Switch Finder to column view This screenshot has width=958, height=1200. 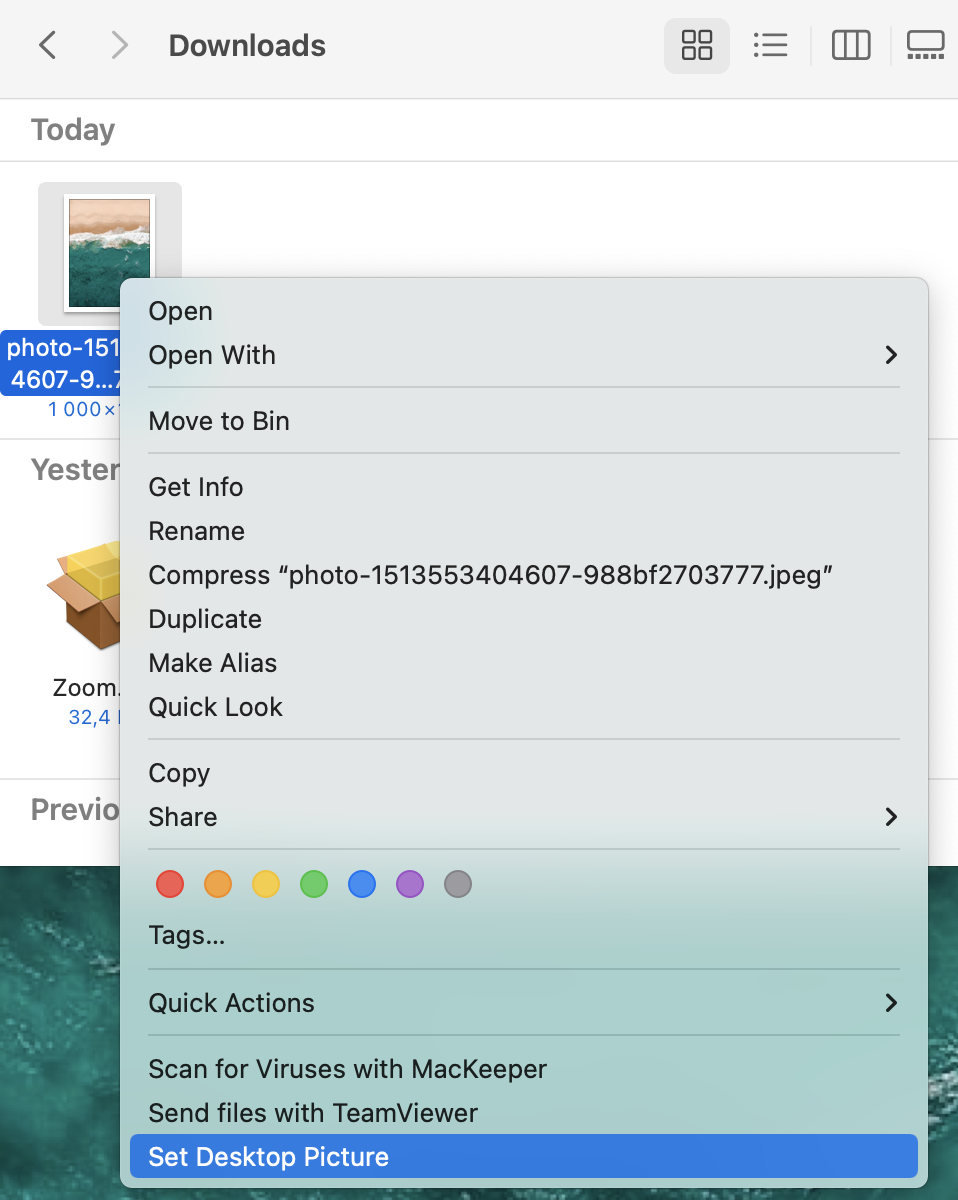coord(851,45)
